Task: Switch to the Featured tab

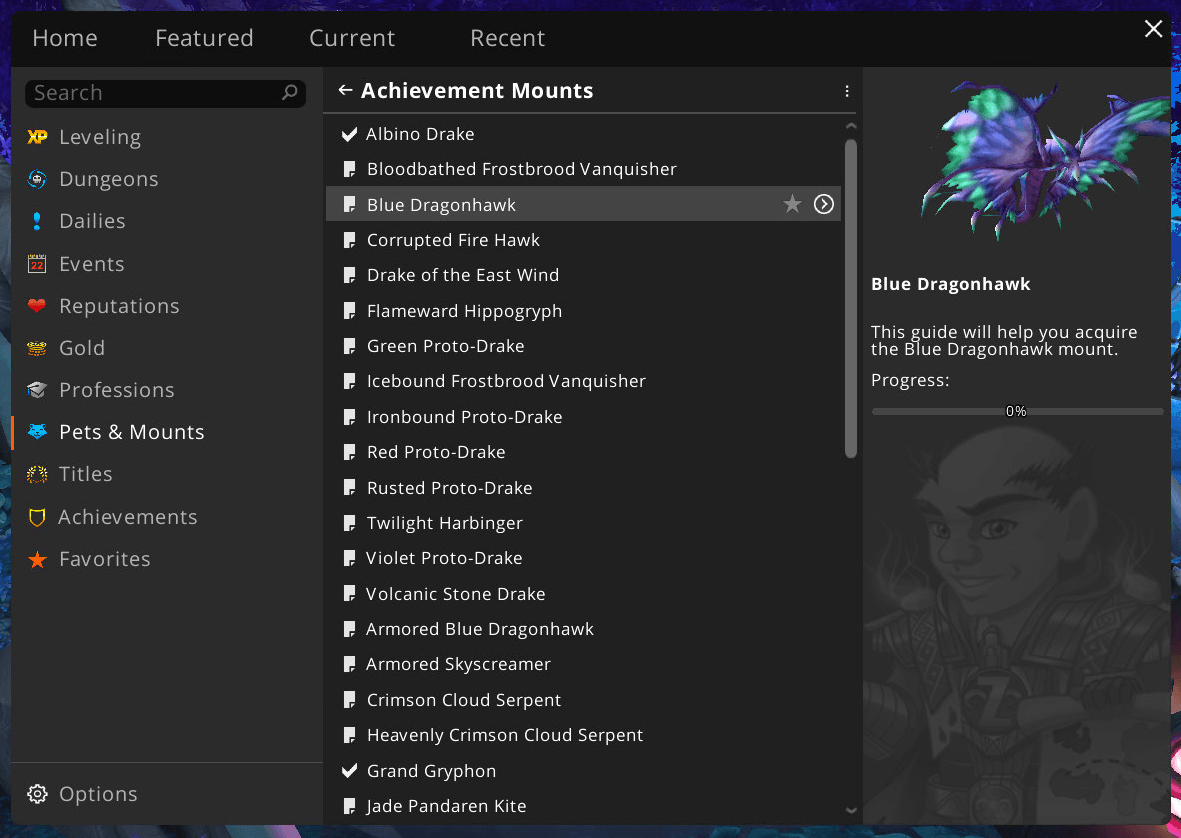Action: (204, 38)
